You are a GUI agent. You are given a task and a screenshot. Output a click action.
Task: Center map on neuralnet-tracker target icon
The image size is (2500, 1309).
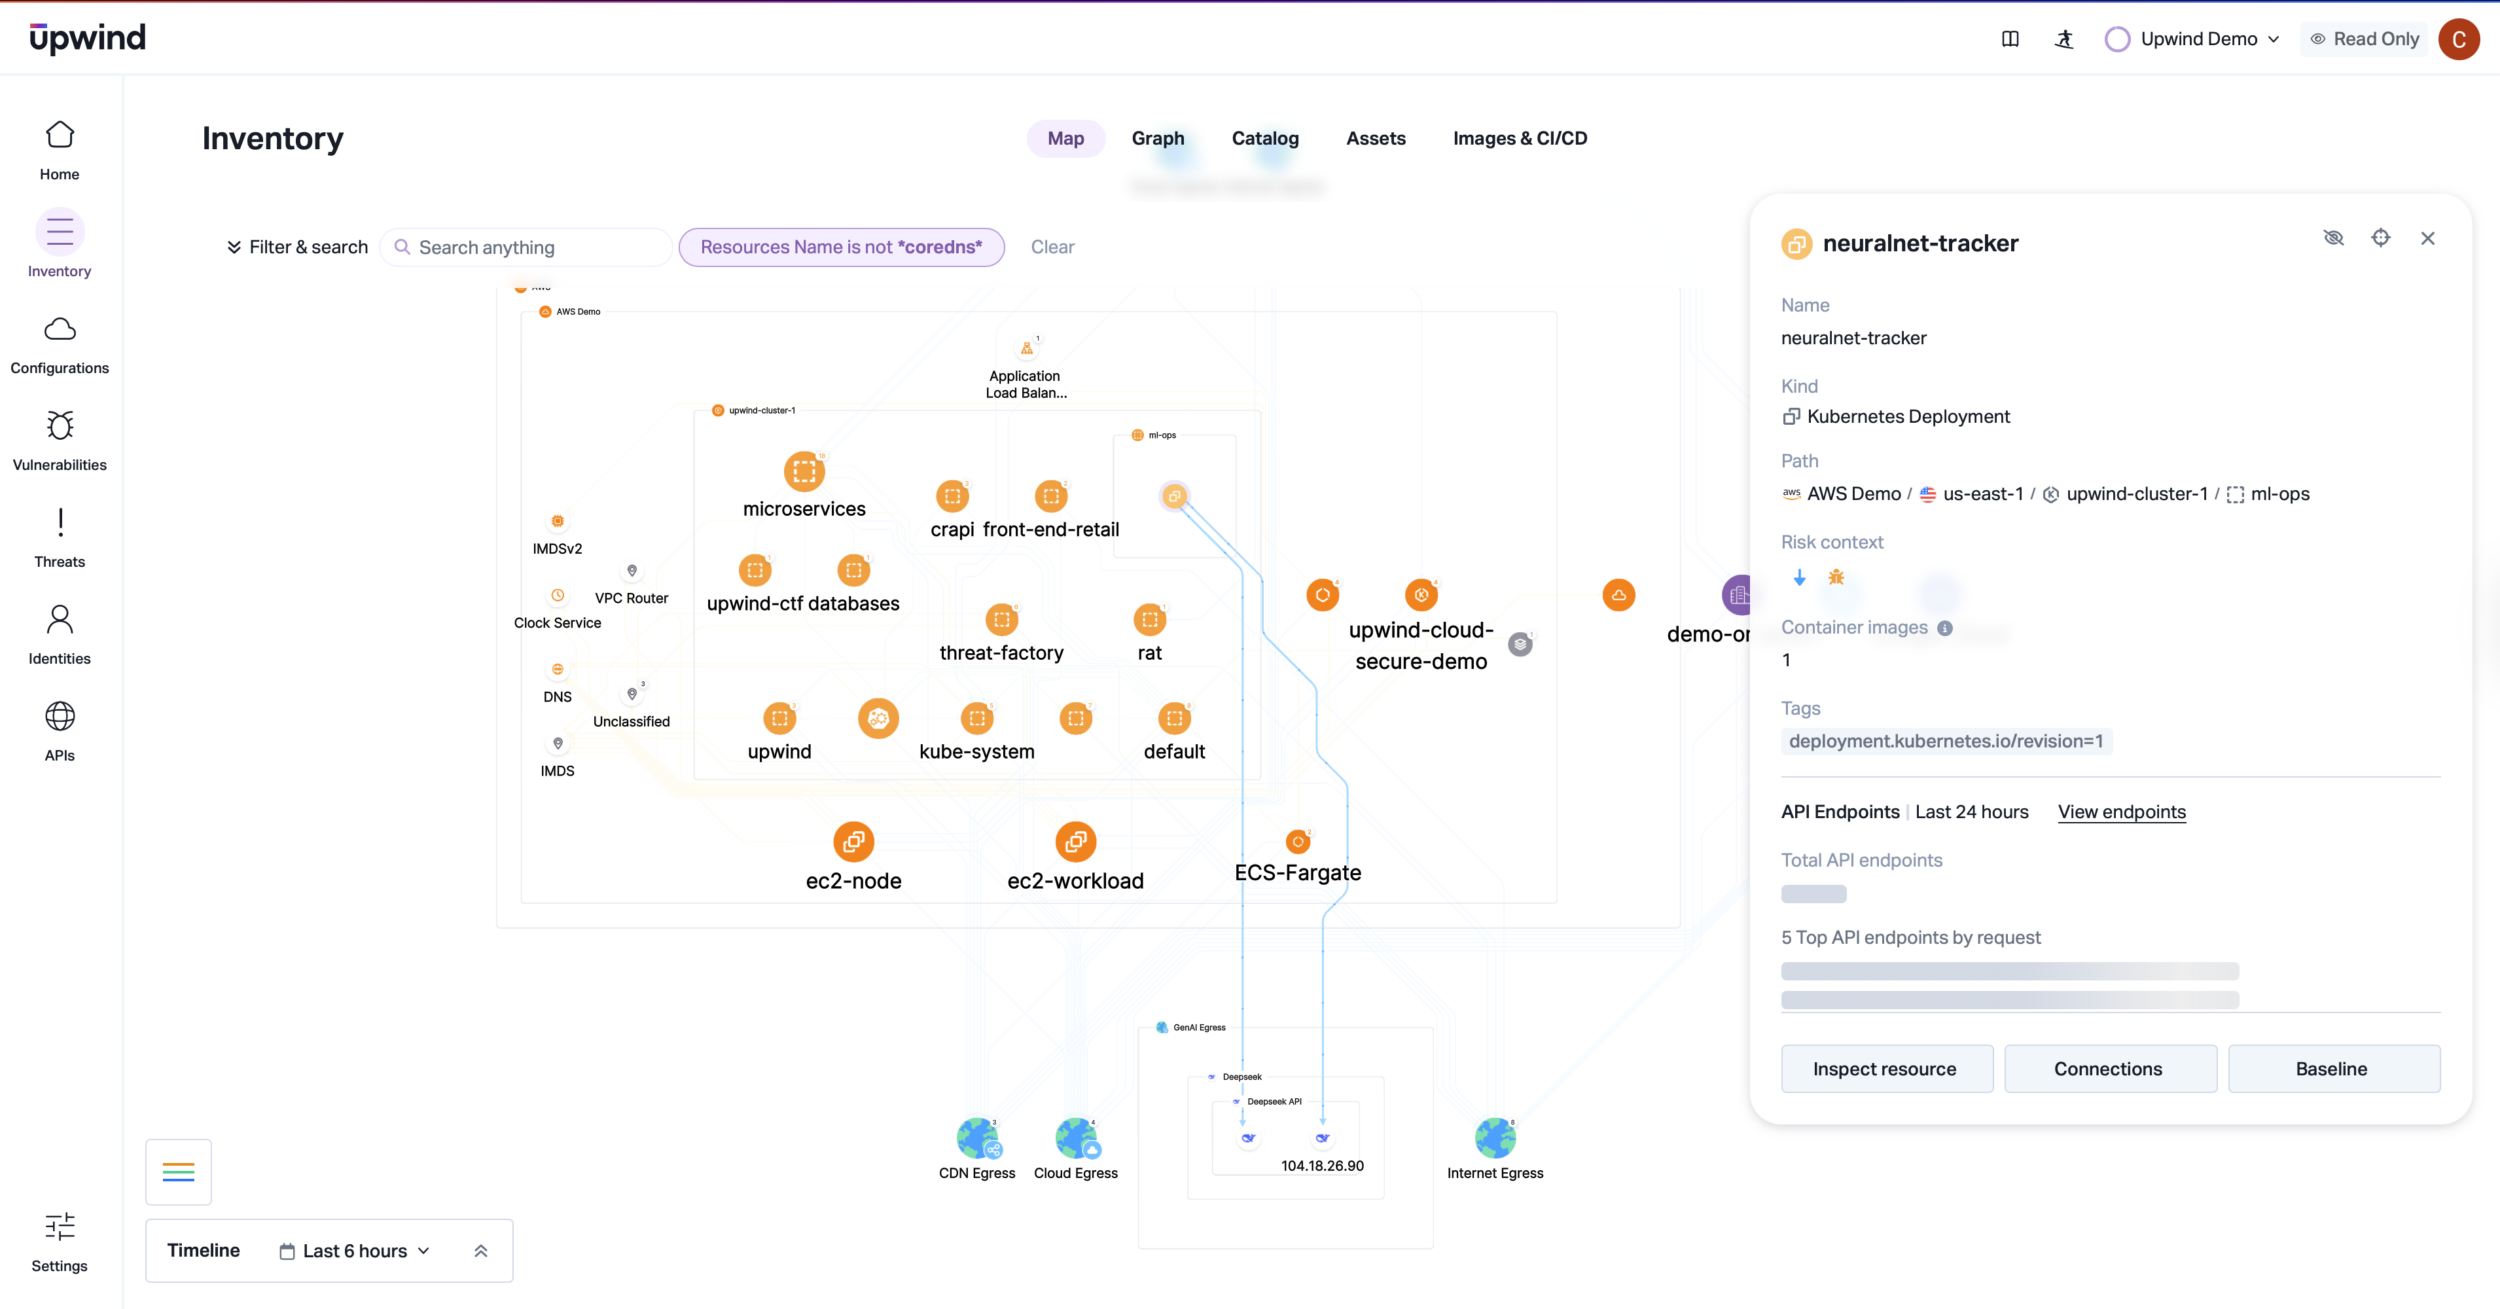pyautogui.click(x=2381, y=238)
